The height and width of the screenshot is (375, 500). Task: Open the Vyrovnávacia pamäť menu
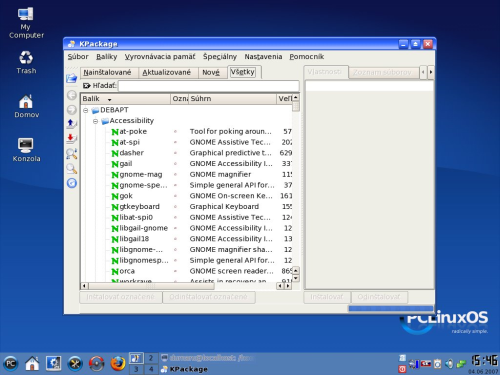pos(160,57)
